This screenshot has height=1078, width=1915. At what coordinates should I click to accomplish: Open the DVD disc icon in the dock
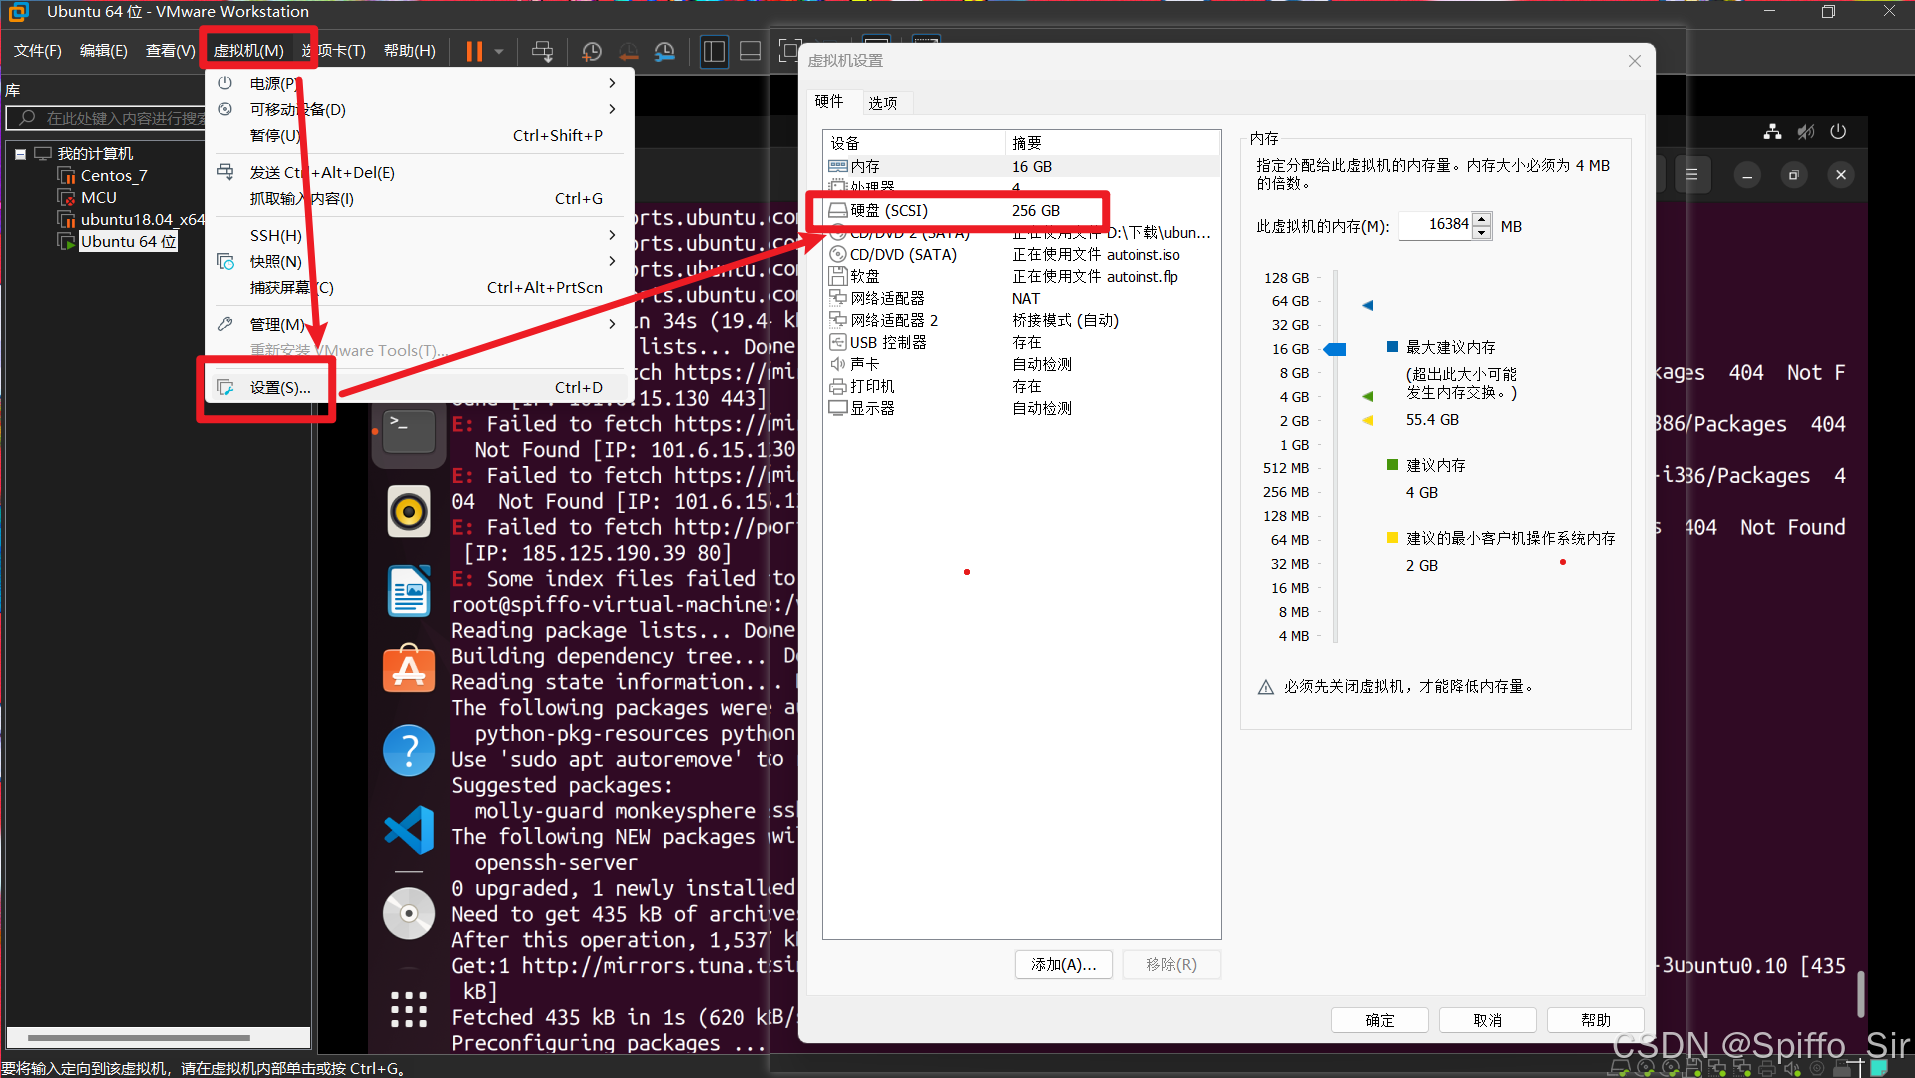pos(409,913)
